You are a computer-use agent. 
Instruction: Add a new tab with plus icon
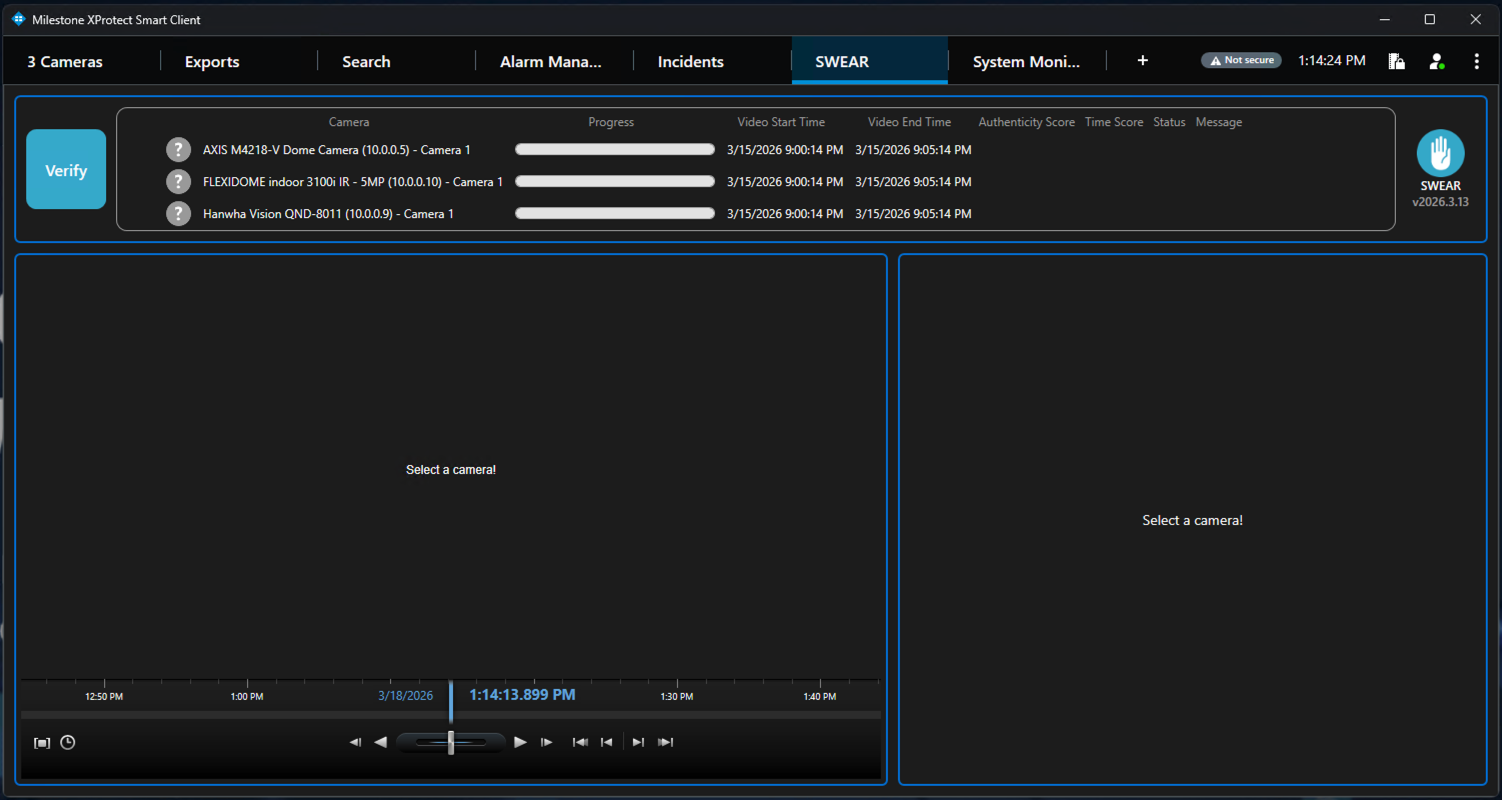[1142, 61]
